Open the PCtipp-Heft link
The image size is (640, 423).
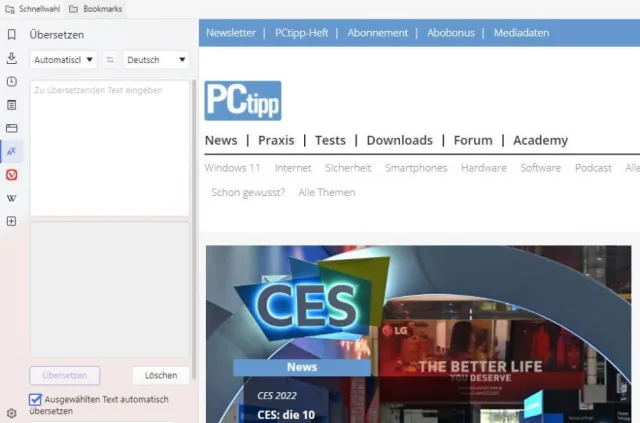(301, 33)
